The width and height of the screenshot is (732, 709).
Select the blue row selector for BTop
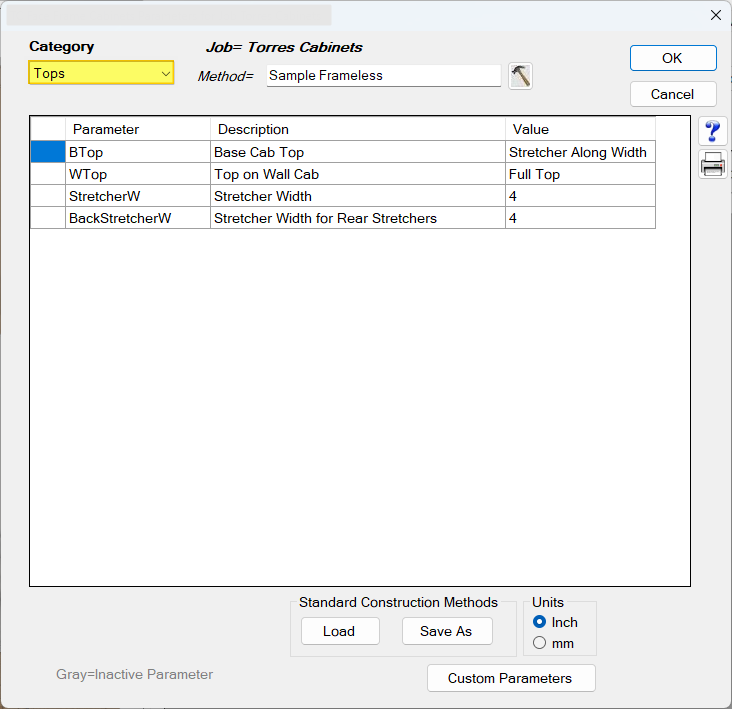tap(47, 152)
